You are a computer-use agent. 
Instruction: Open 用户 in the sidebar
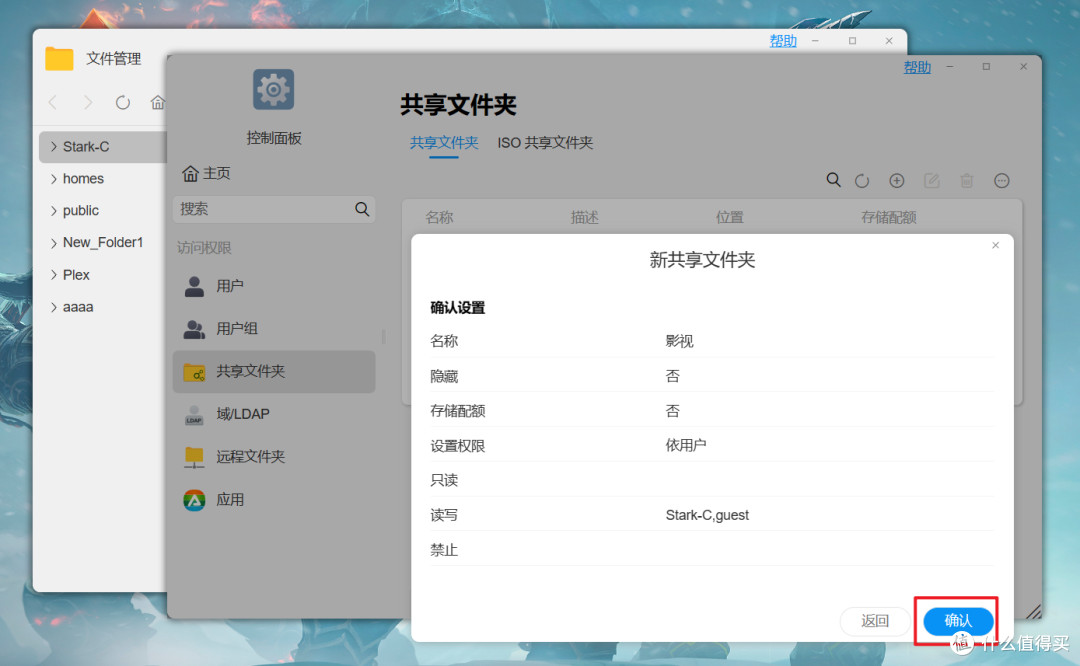click(x=273, y=286)
